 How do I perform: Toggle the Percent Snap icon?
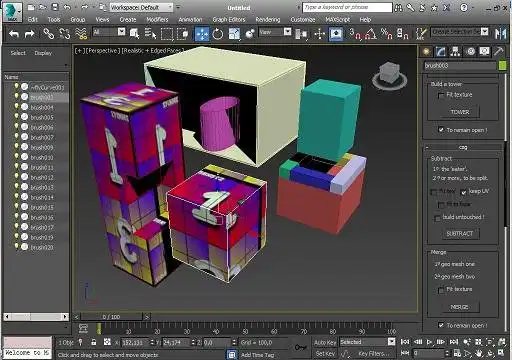pyautogui.click(x=387, y=34)
